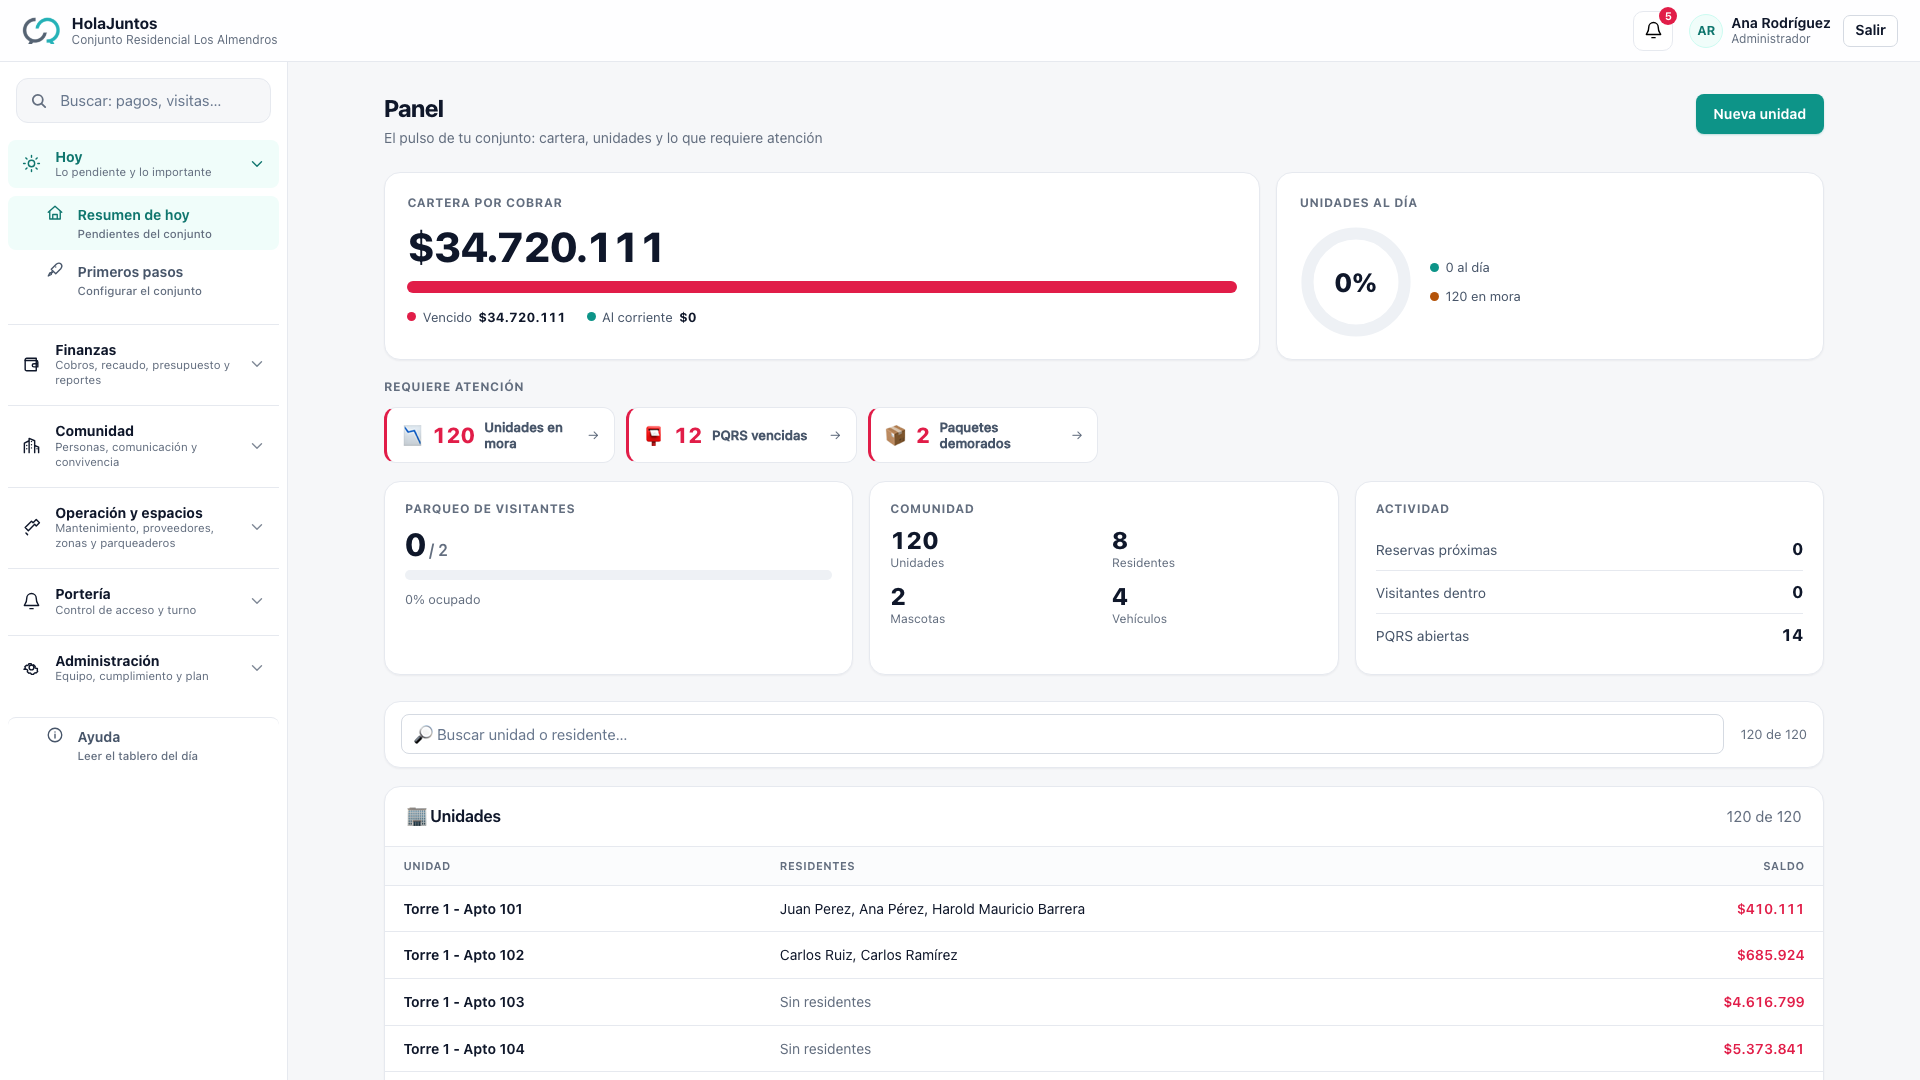Click the tools icon for Operación y espacios
1920x1080 pixels.
pos(32,527)
